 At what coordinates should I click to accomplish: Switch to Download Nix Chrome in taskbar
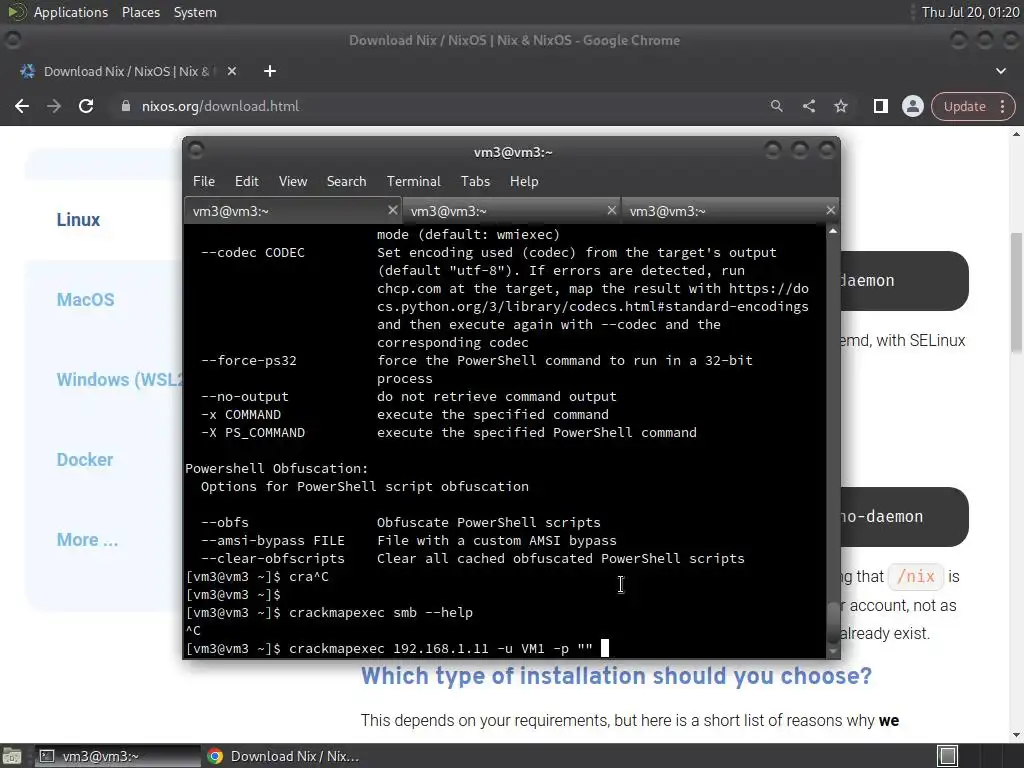(283, 756)
